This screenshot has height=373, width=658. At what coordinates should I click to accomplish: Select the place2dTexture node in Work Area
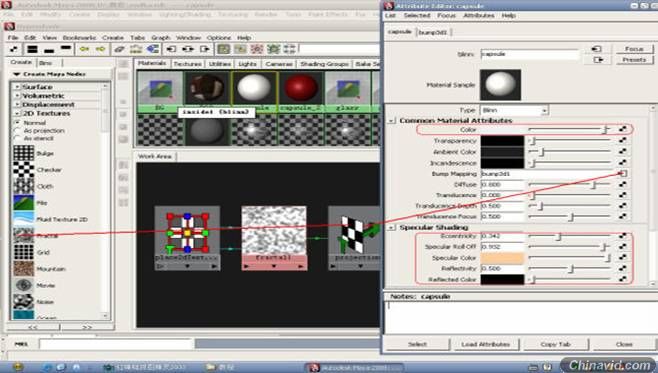click(x=187, y=237)
